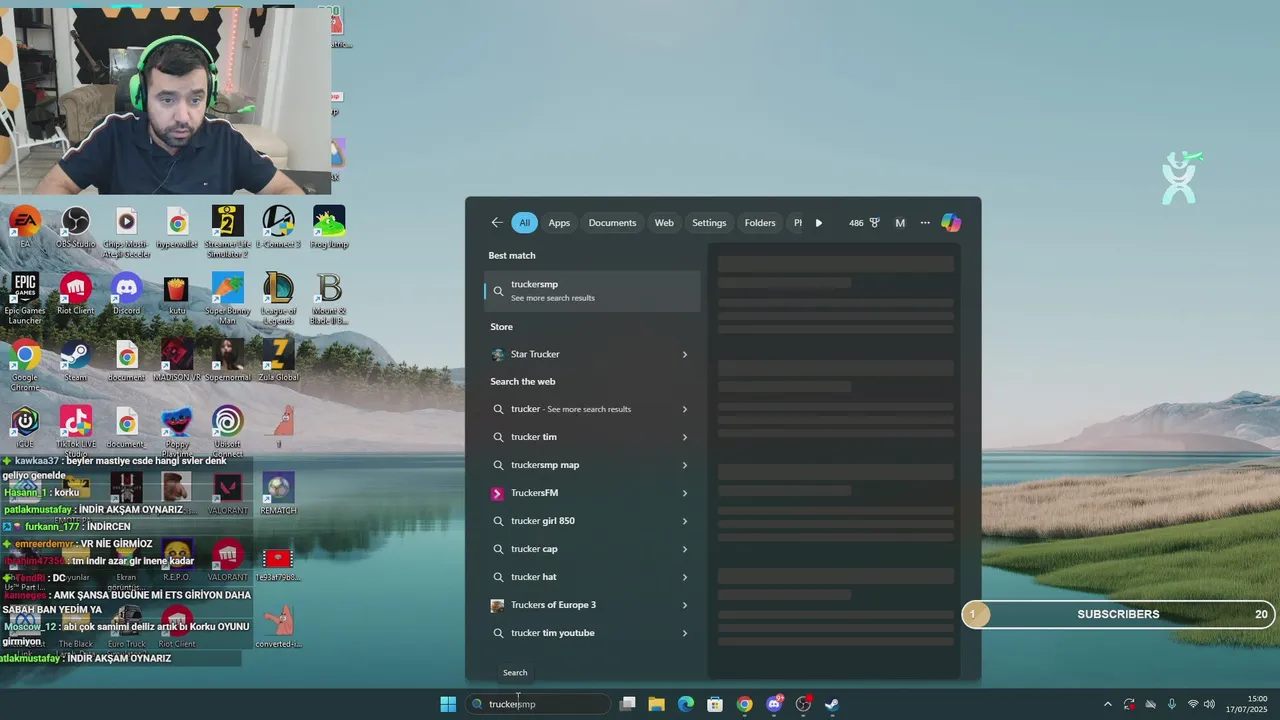Select the Google Chrome desktop shortcut
Screen dimensions: 1280x720
pyautogui.click(x=25, y=365)
